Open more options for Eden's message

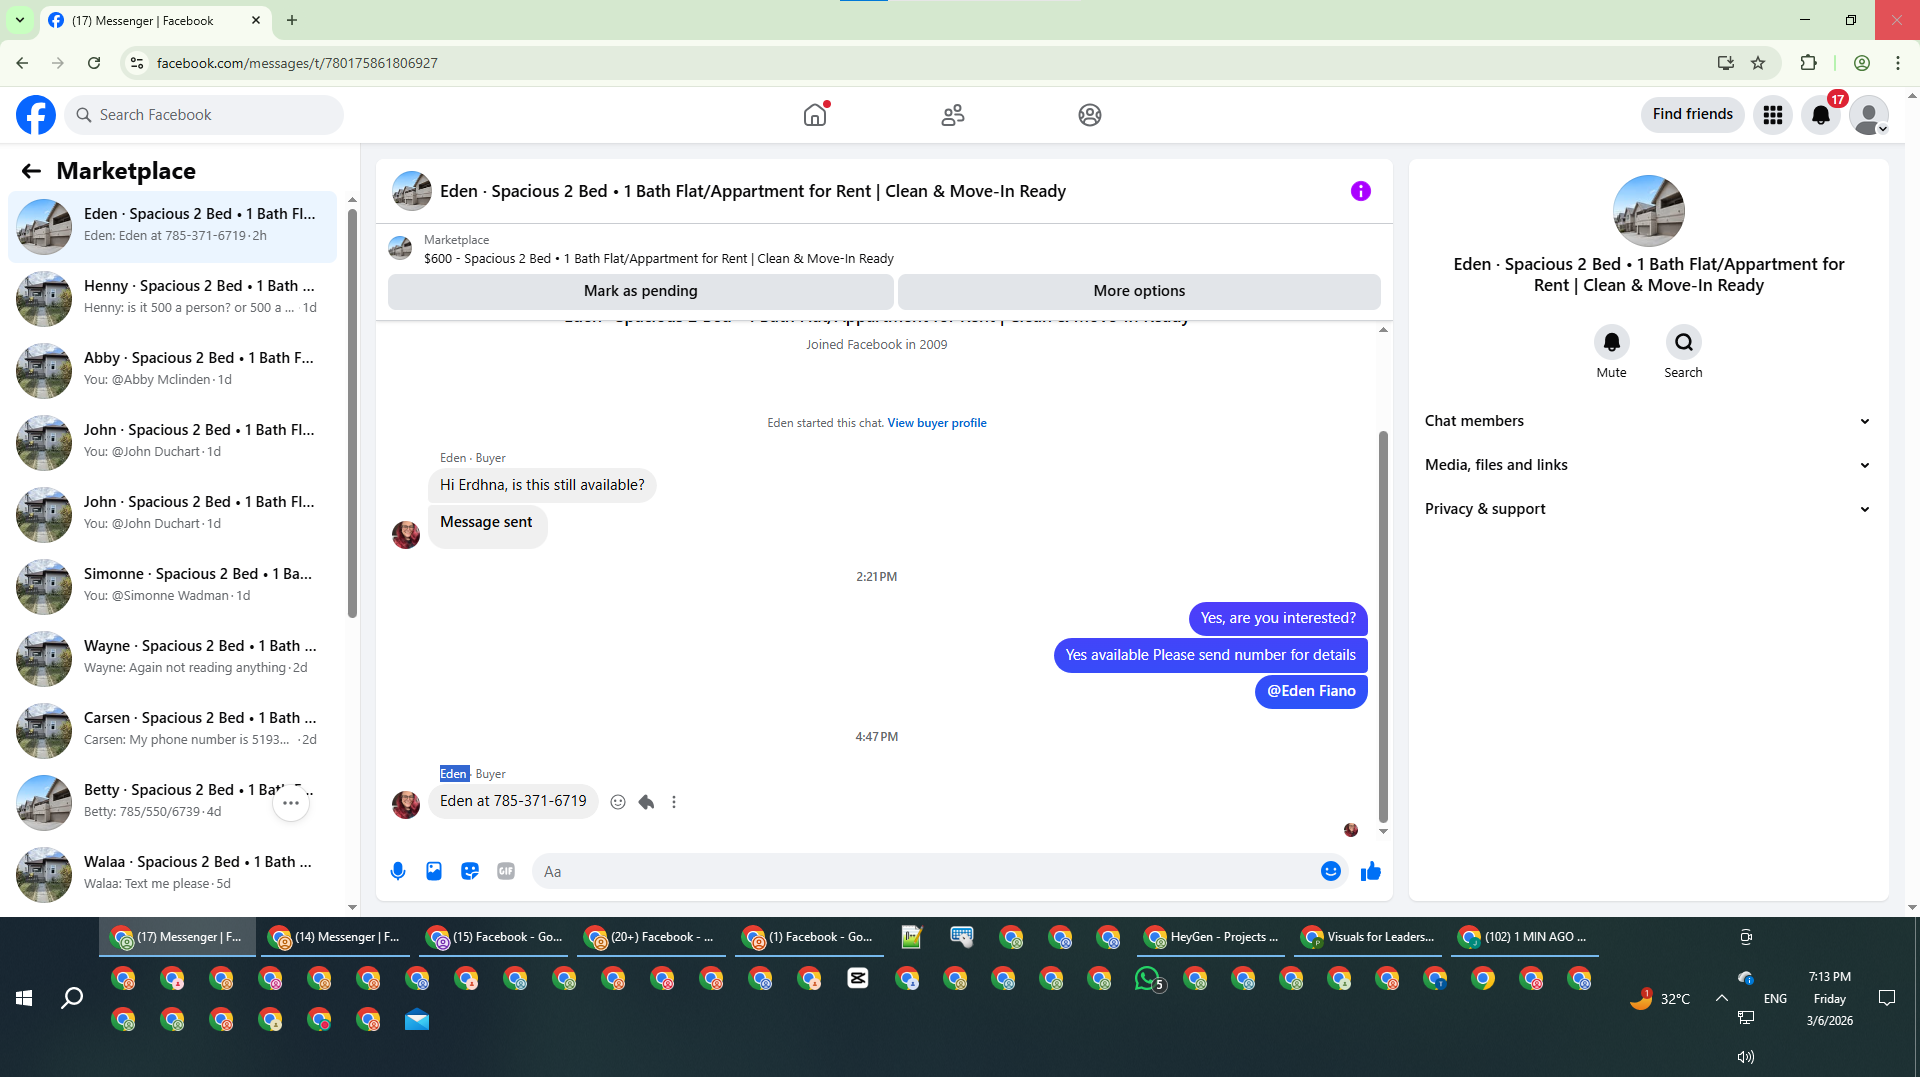[x=674, y=802]
